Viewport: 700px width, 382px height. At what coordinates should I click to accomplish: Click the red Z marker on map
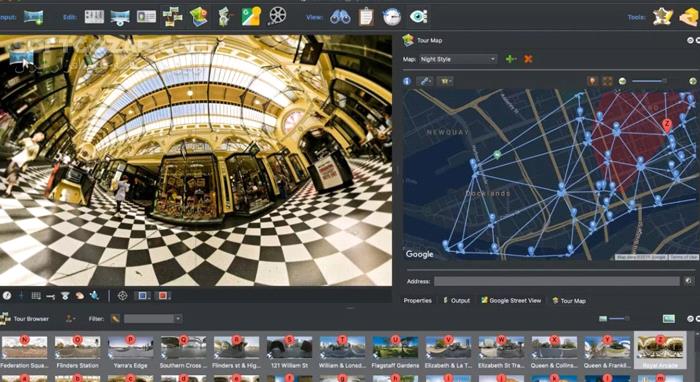click(667, 125)
